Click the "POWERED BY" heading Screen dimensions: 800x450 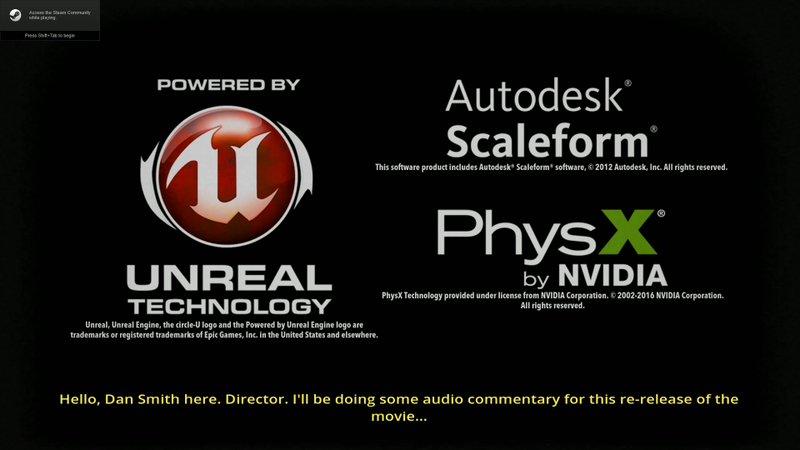(x=229, y=85)
